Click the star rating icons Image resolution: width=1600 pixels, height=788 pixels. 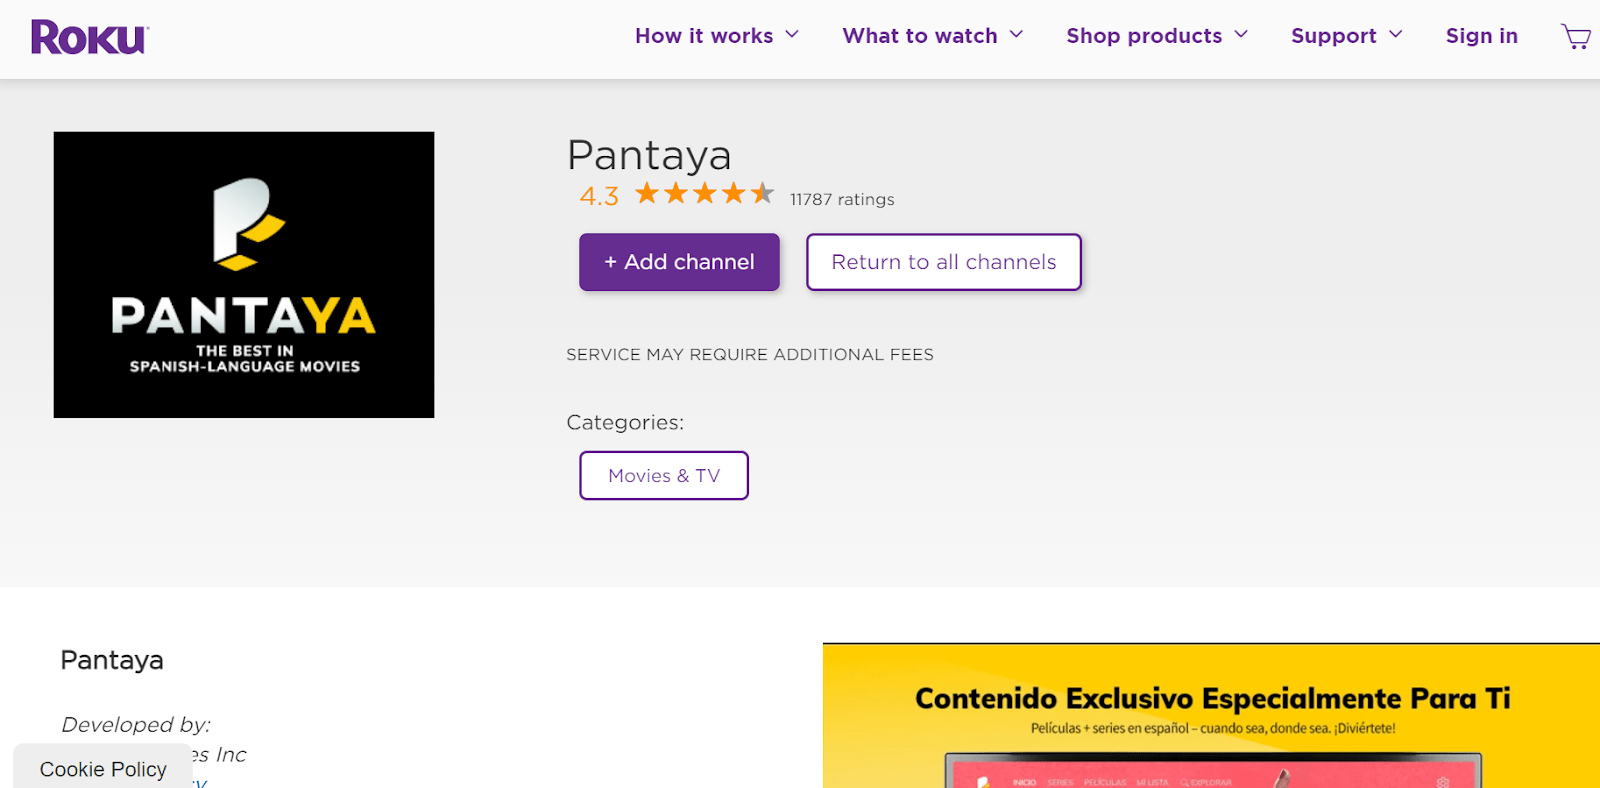tap(705, 193)
